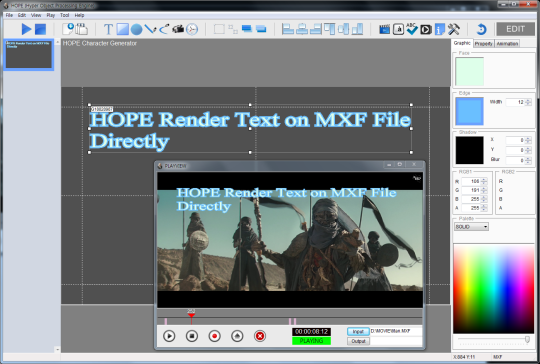Select the Ellipse shape tool
The height and width of the screenshot is (364, 540).
[x=136, y=29]
